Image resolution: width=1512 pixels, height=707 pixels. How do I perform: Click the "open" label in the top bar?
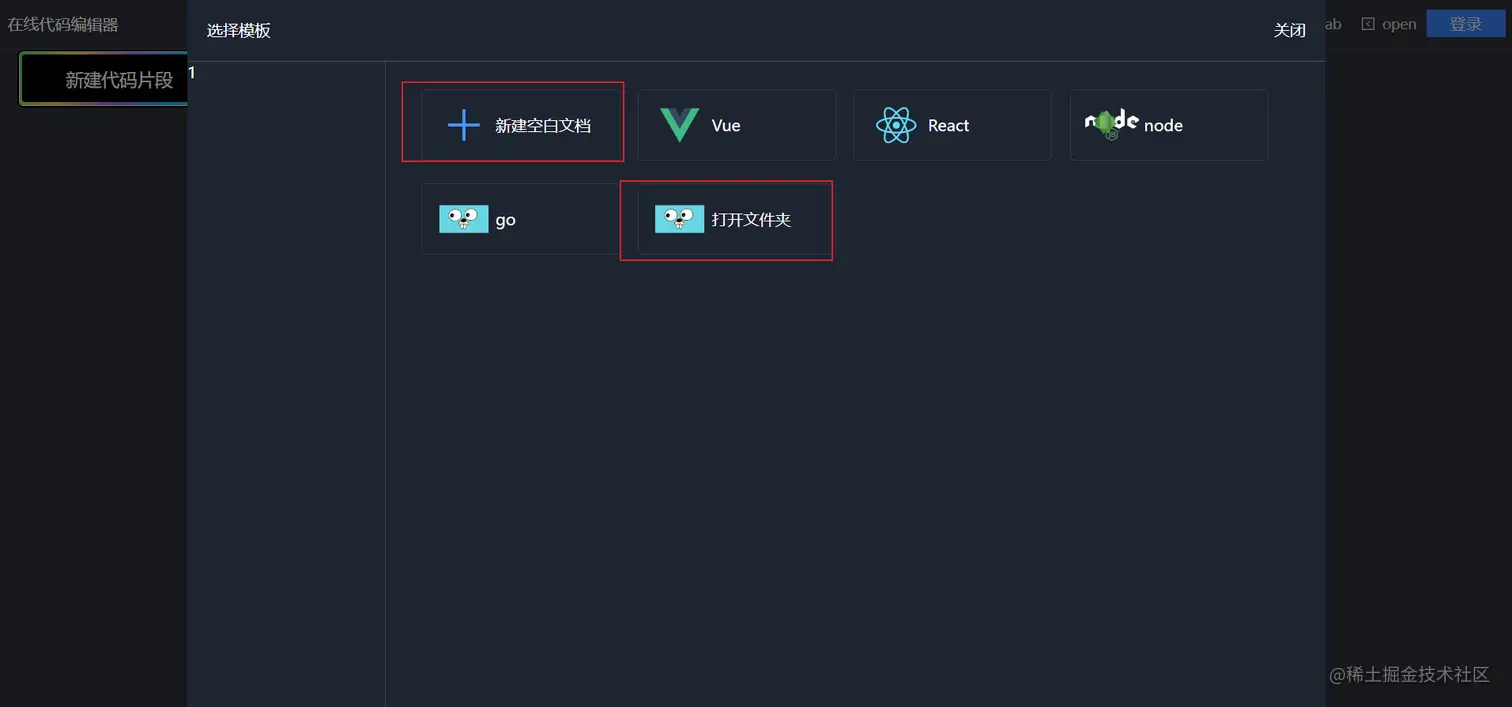pos(1399,24)
